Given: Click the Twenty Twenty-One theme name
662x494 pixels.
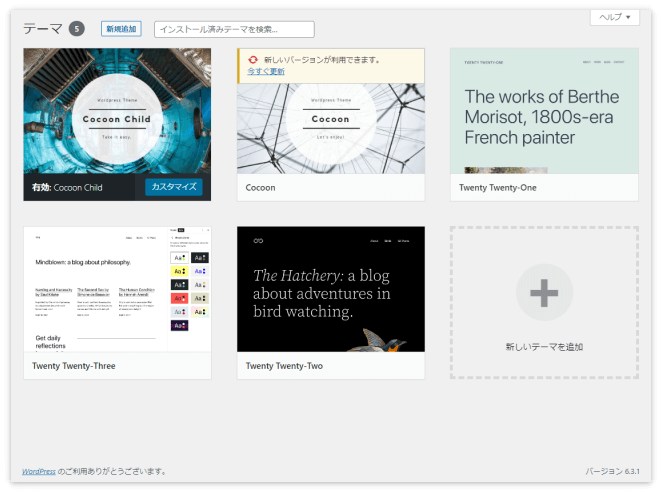Looking at the screenshot, I should click(498, 187).
